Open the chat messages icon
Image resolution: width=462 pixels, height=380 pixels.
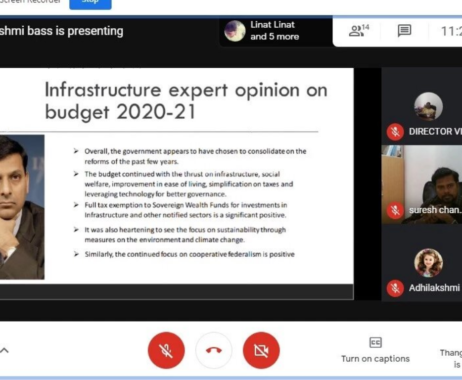(404, 31)
